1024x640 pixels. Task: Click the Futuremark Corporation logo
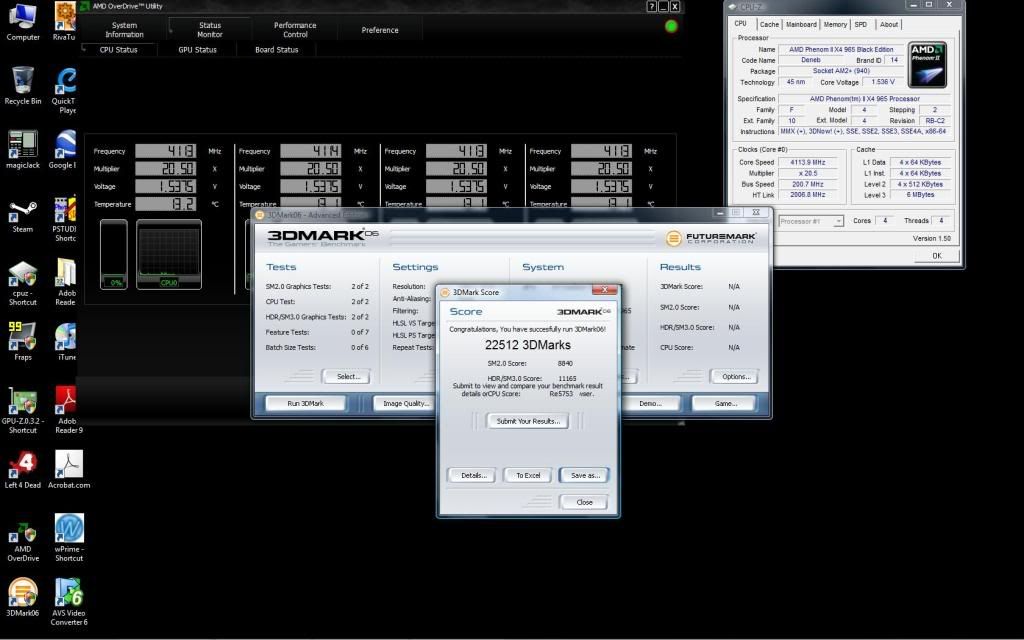pyautogui.click(x=711, y=238)
